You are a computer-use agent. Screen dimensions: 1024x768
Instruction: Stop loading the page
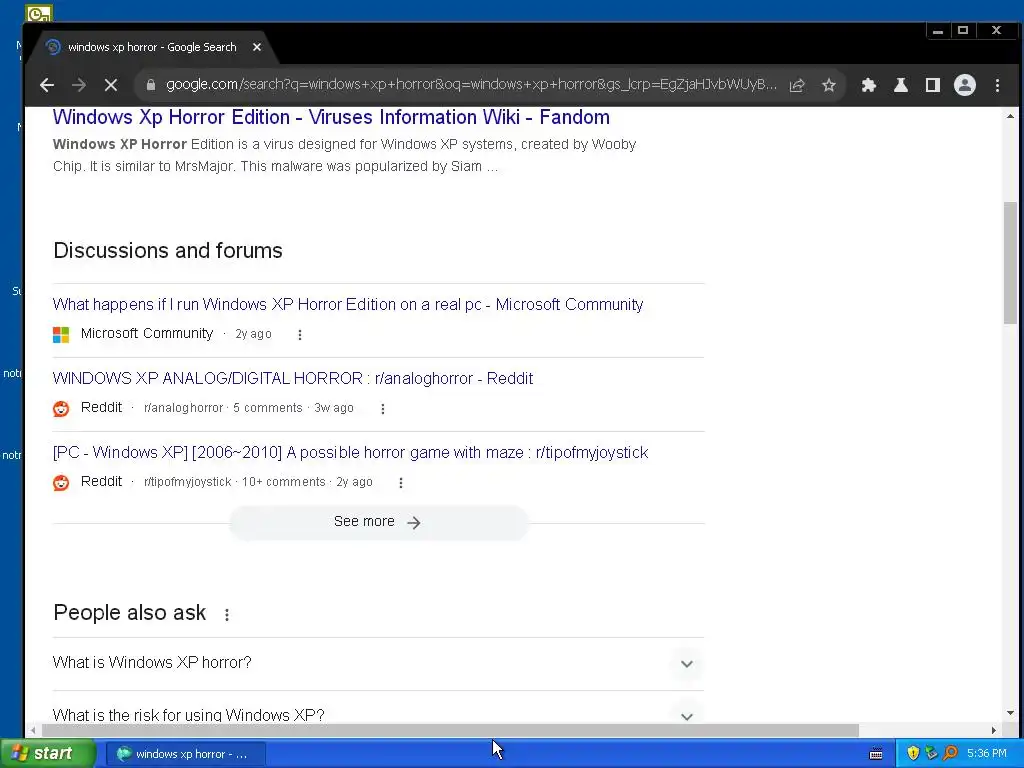point(110,85)
